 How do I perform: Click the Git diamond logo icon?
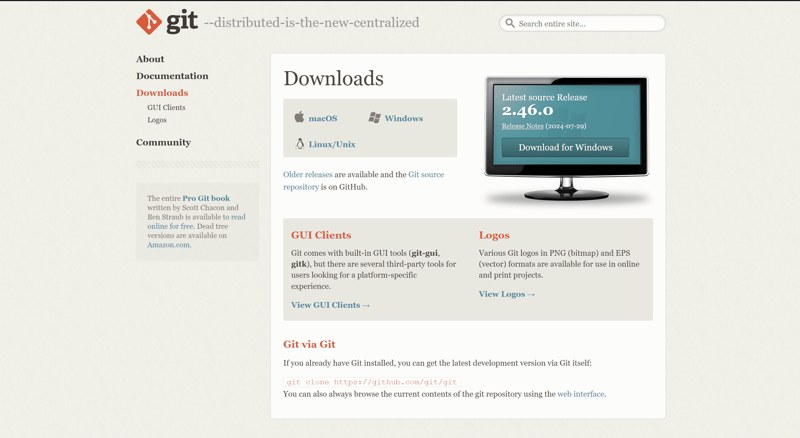(149, 22)
